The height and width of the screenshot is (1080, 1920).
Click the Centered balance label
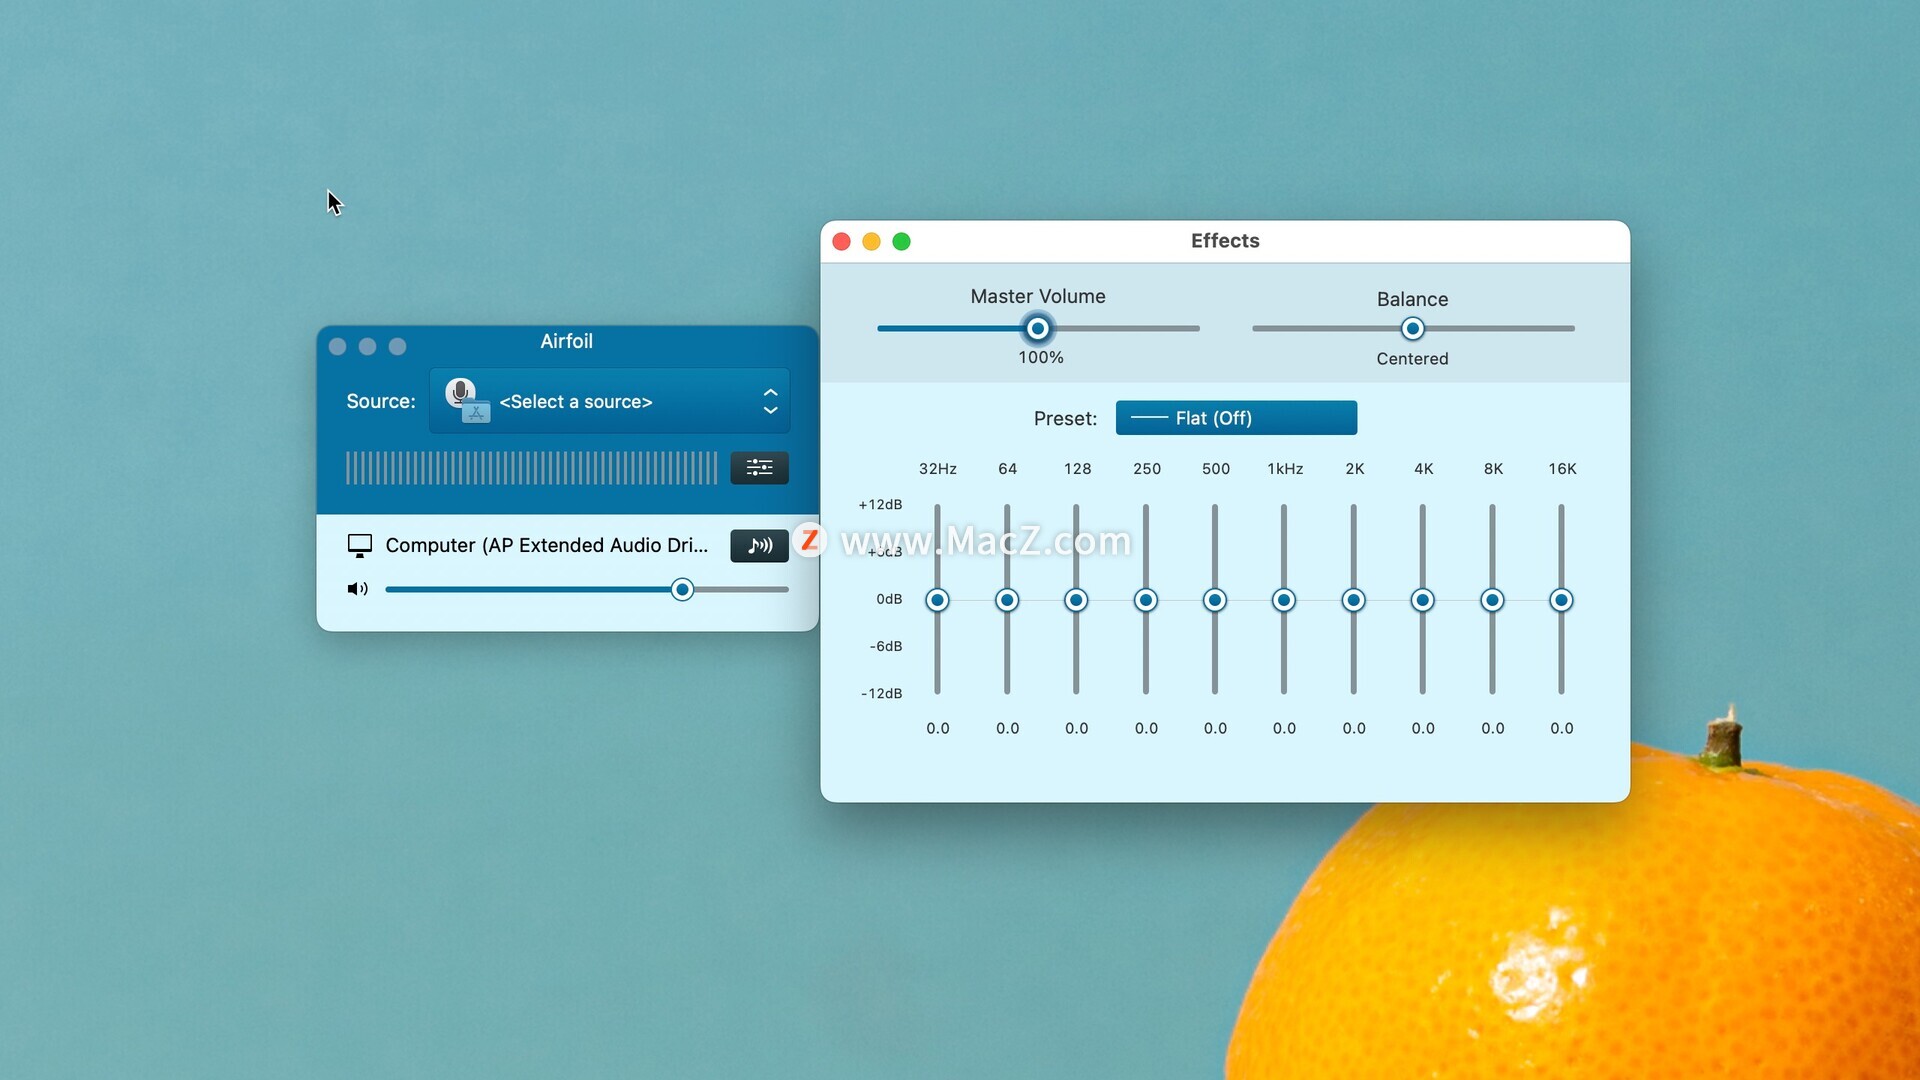click(x=1412, y=359)
